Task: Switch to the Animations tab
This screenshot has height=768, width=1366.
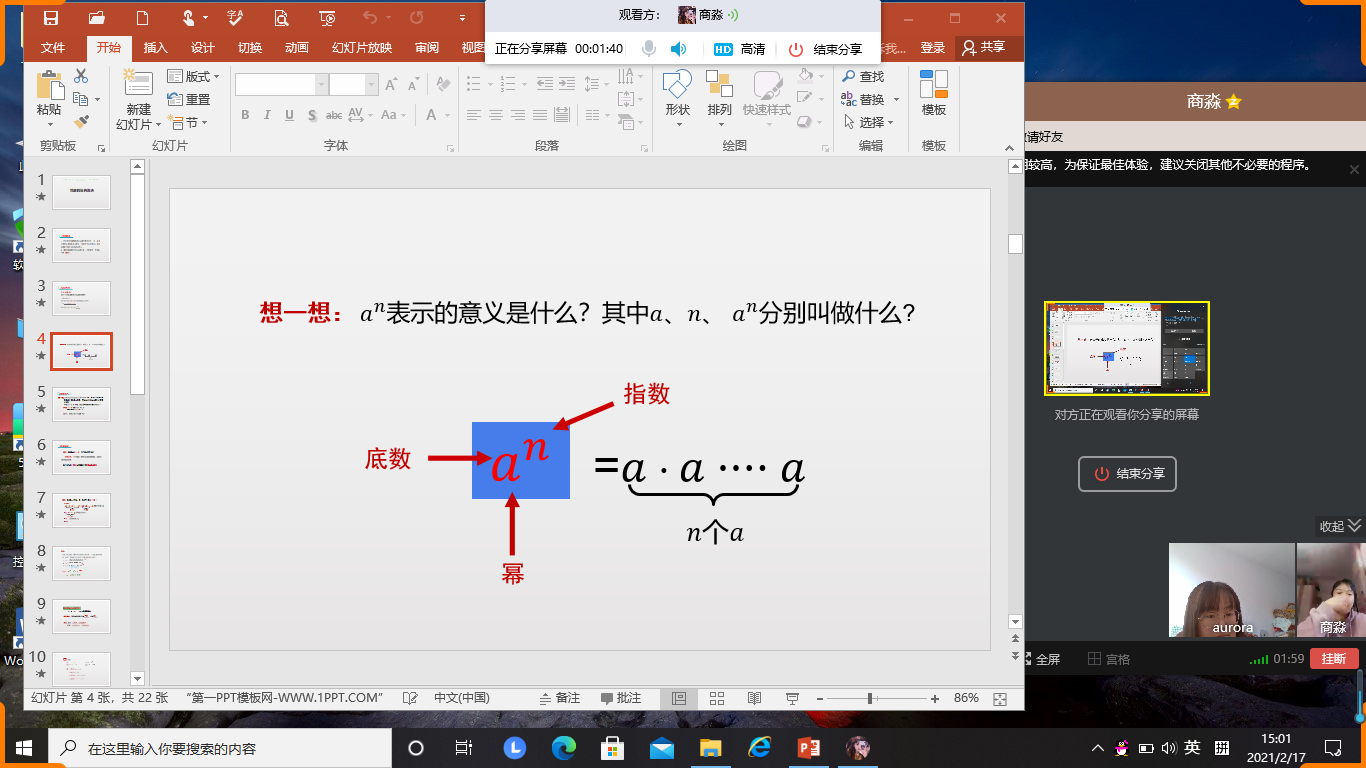Action: click(296, 47)
